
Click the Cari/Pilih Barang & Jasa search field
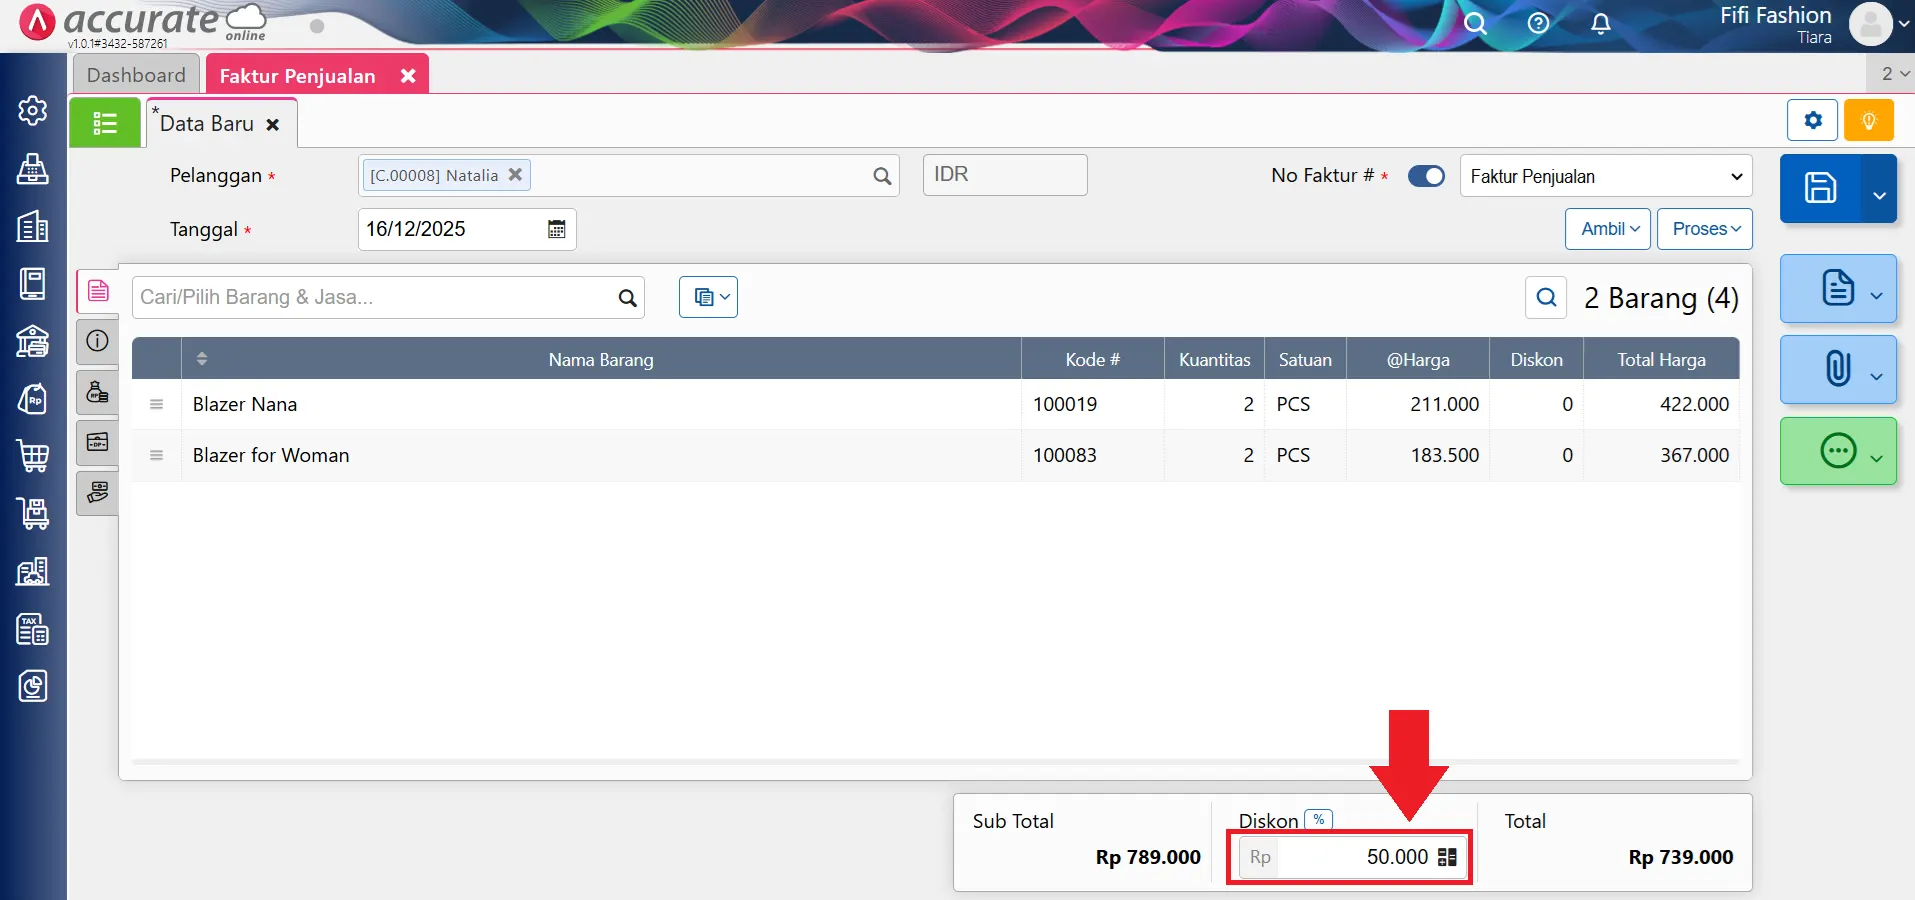coord(375,297)
